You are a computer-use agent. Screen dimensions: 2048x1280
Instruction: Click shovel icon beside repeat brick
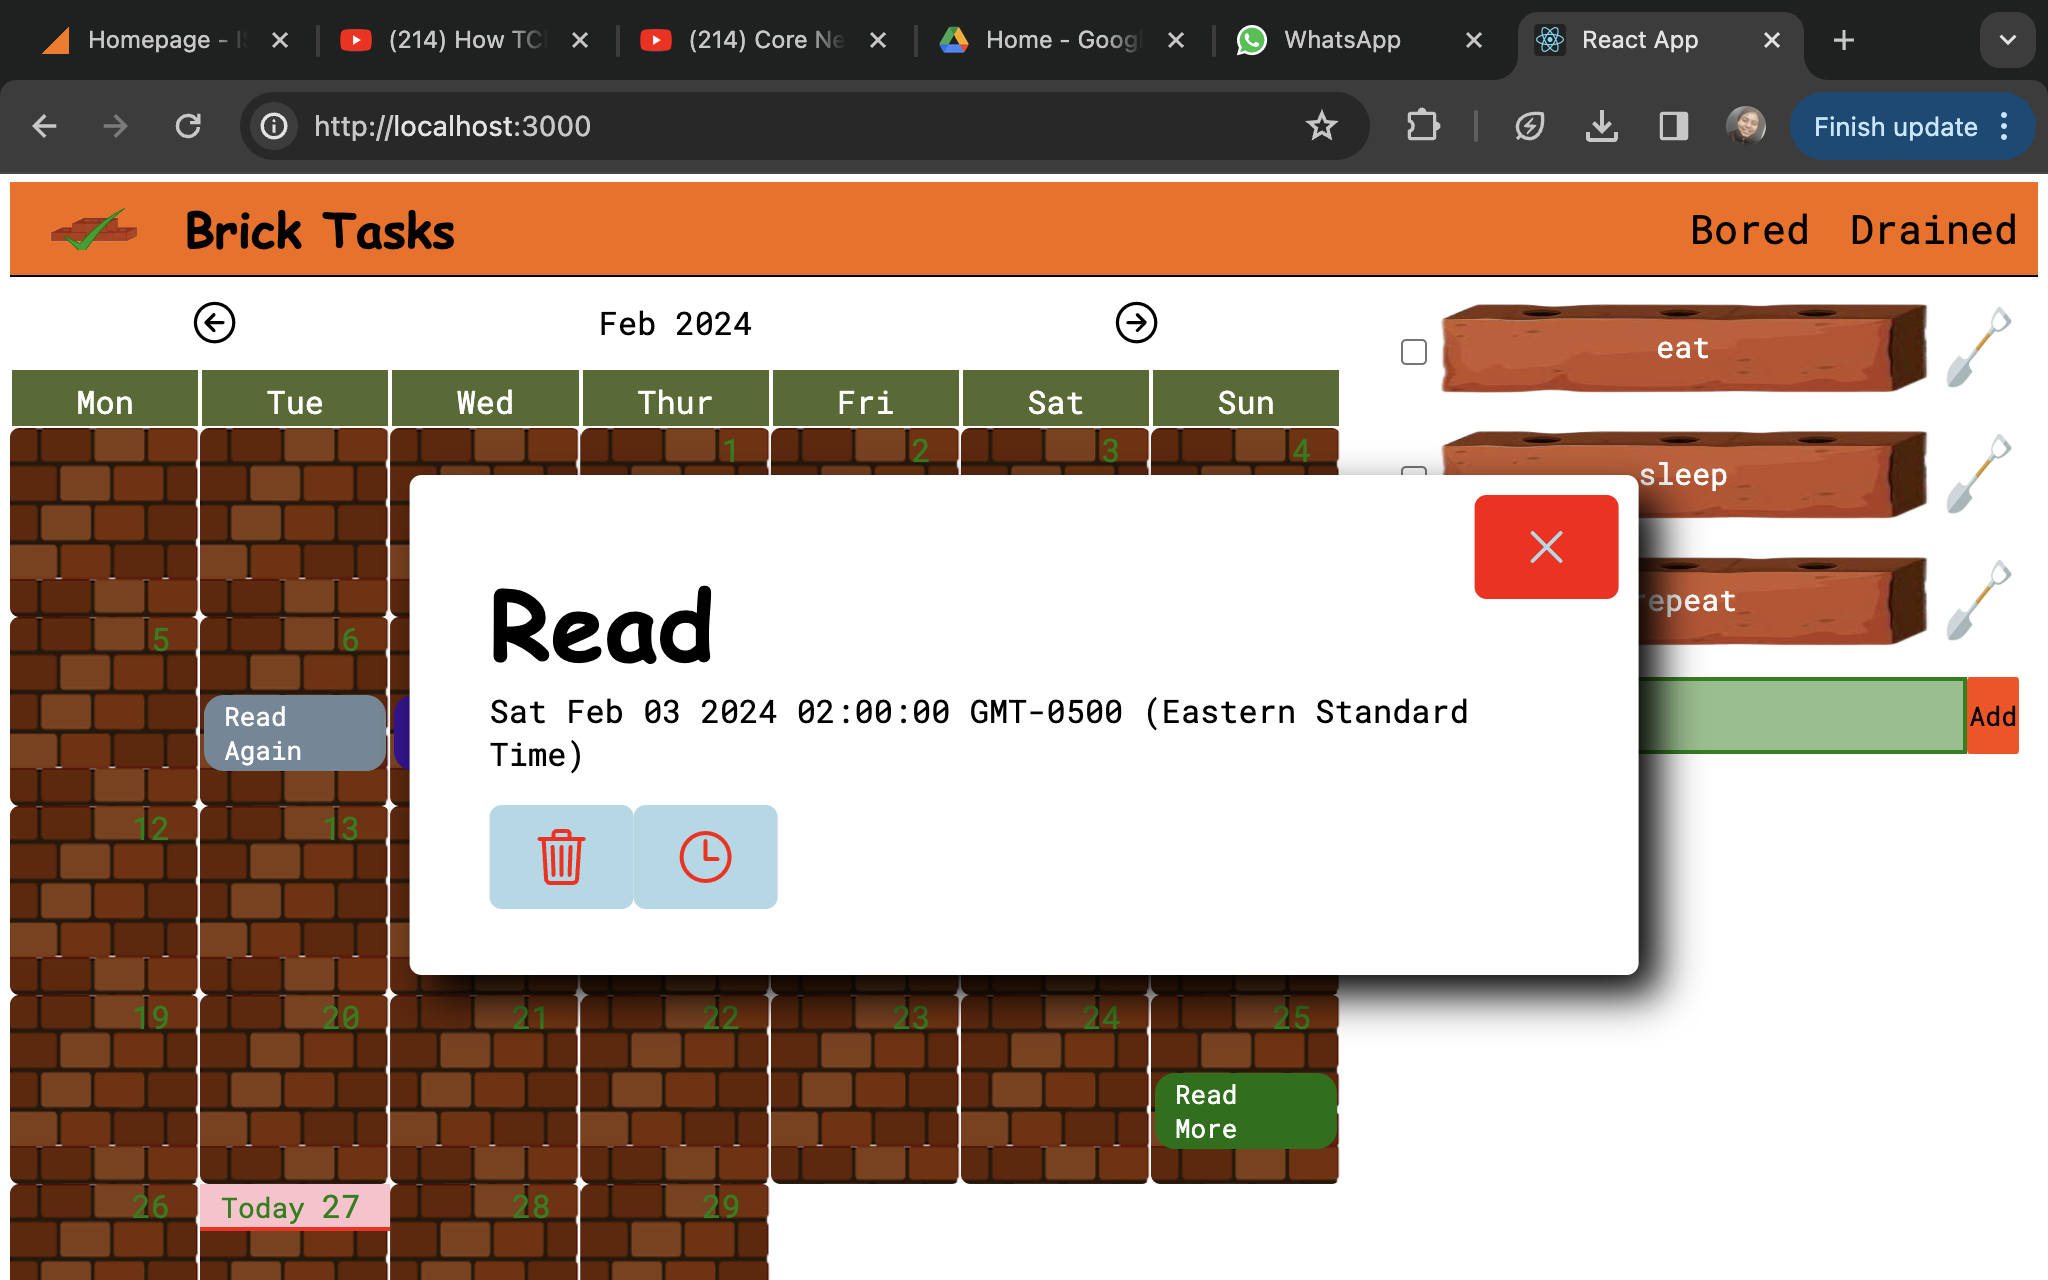[1978, 601]
